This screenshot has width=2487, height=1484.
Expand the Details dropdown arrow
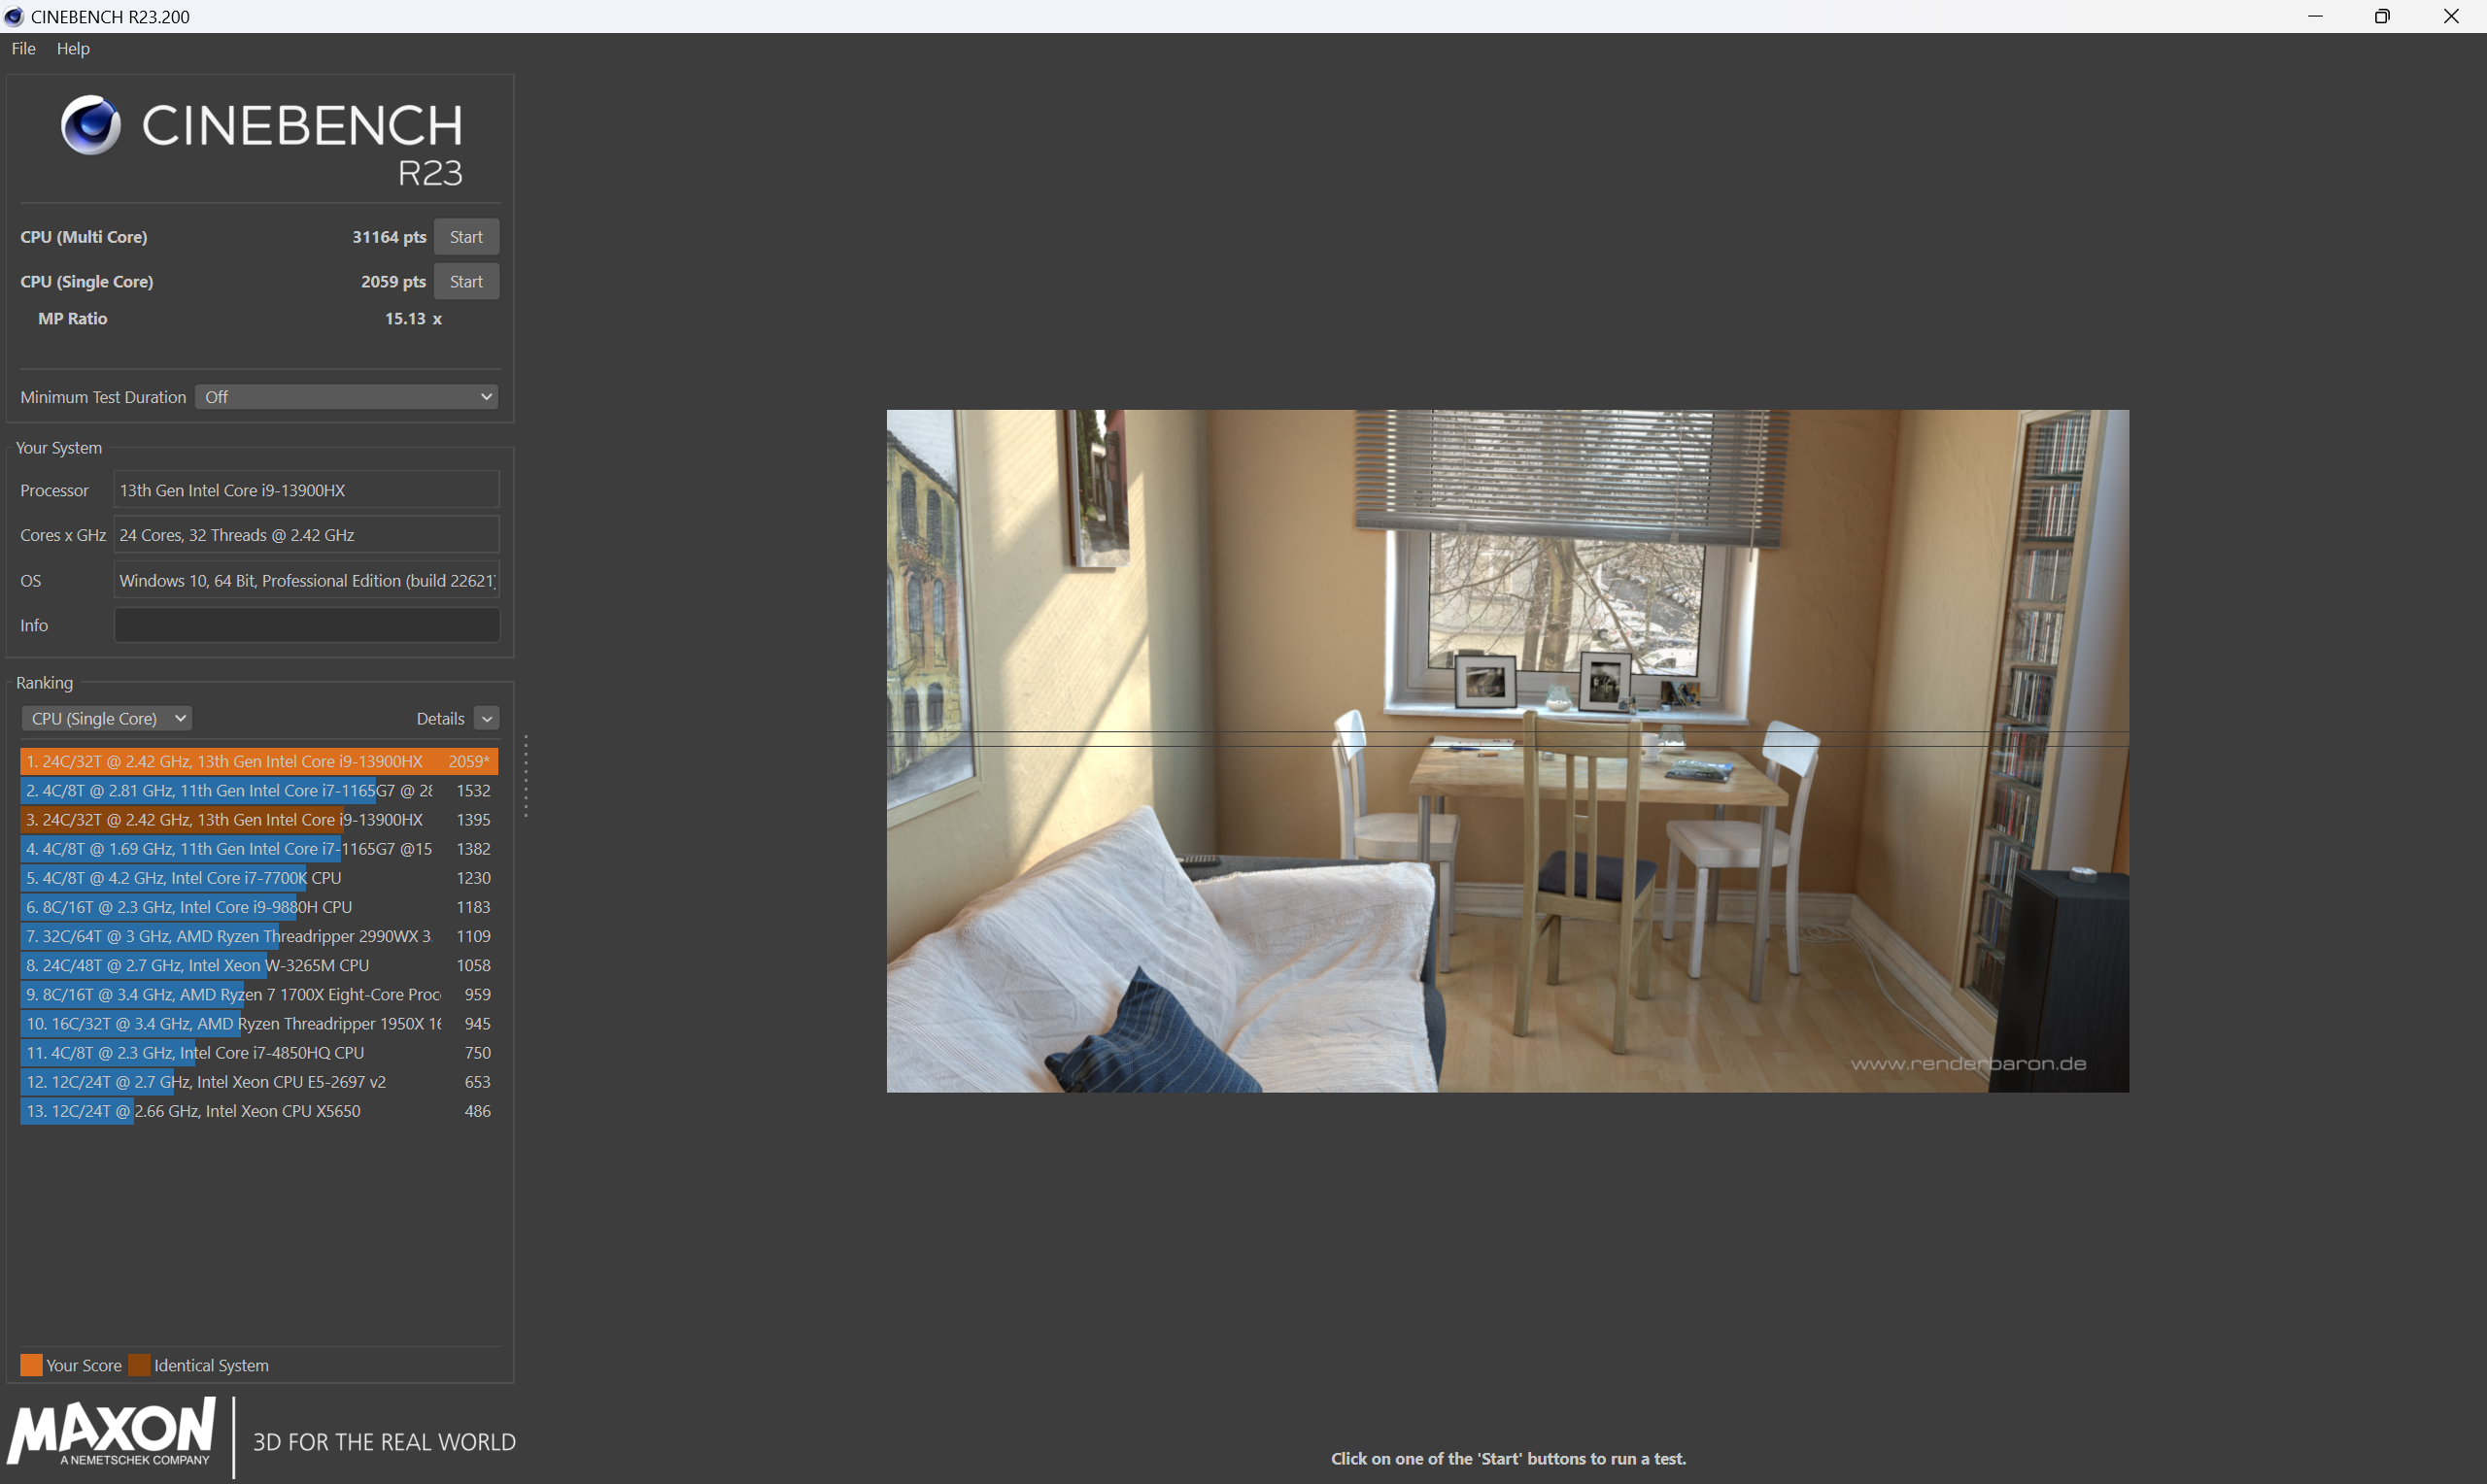pos(487,718)
